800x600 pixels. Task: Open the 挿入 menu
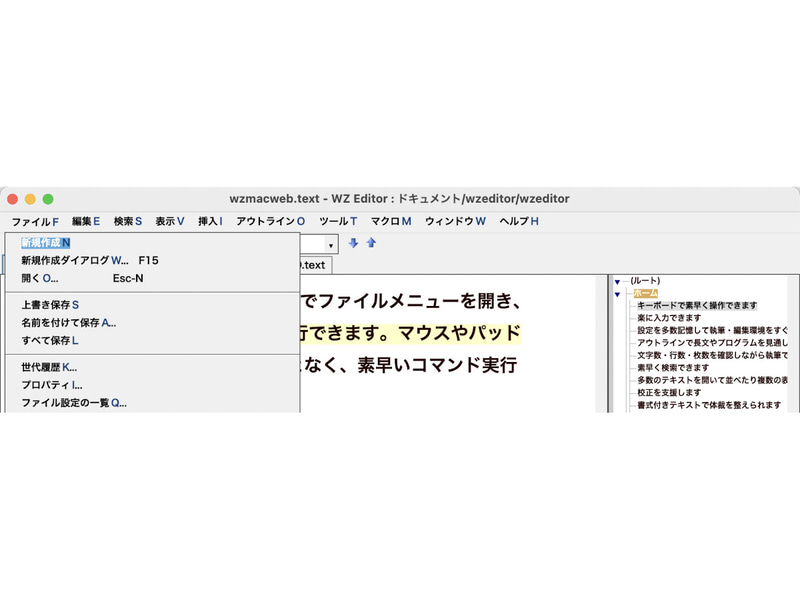click(x=210, y=221)
